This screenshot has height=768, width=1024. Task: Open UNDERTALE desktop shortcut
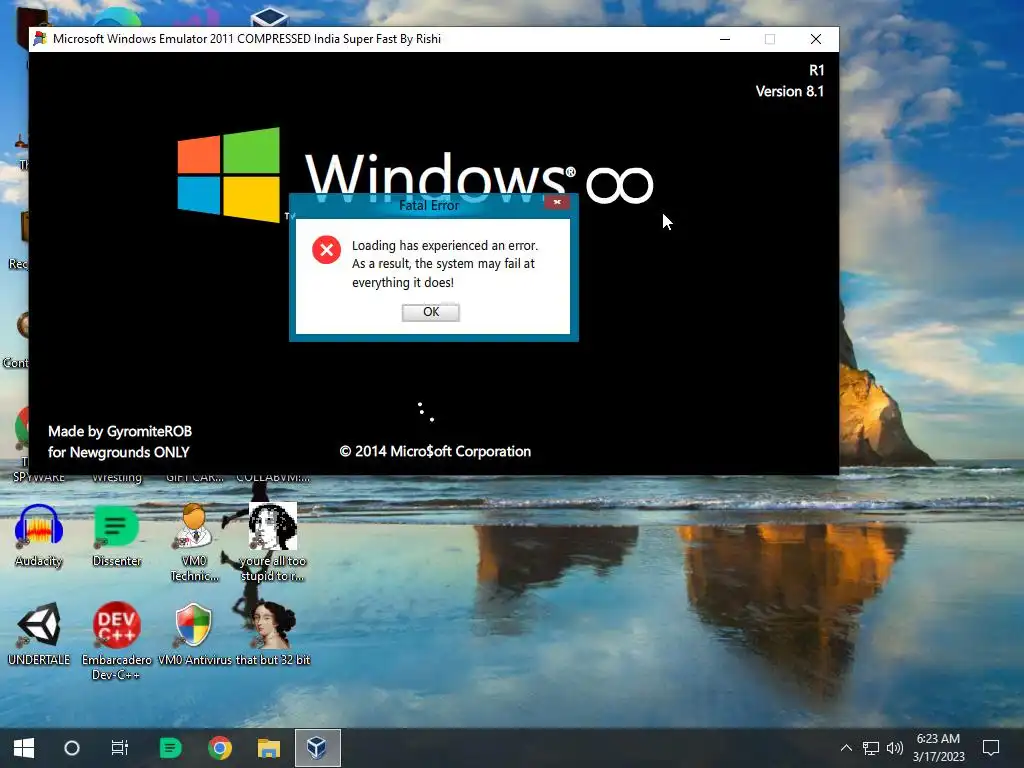[x=39, y=633]
